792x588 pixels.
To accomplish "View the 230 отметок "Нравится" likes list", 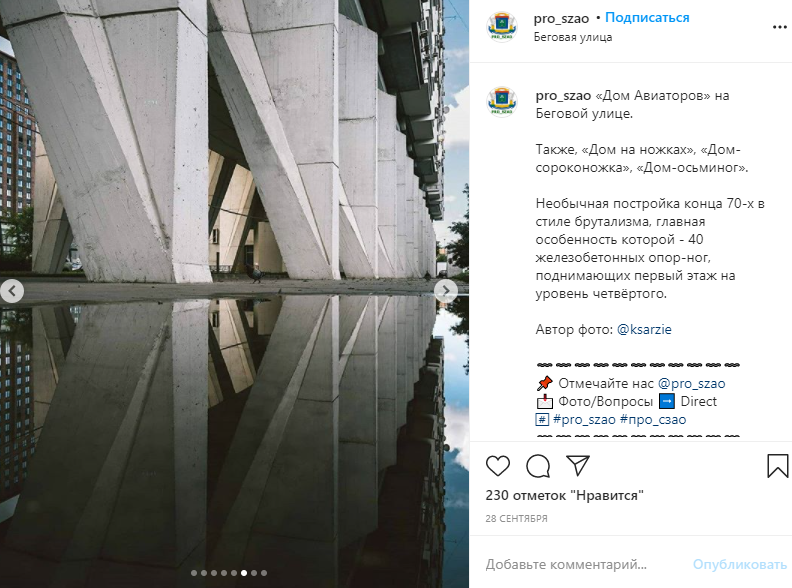I will tap(564, 495).
